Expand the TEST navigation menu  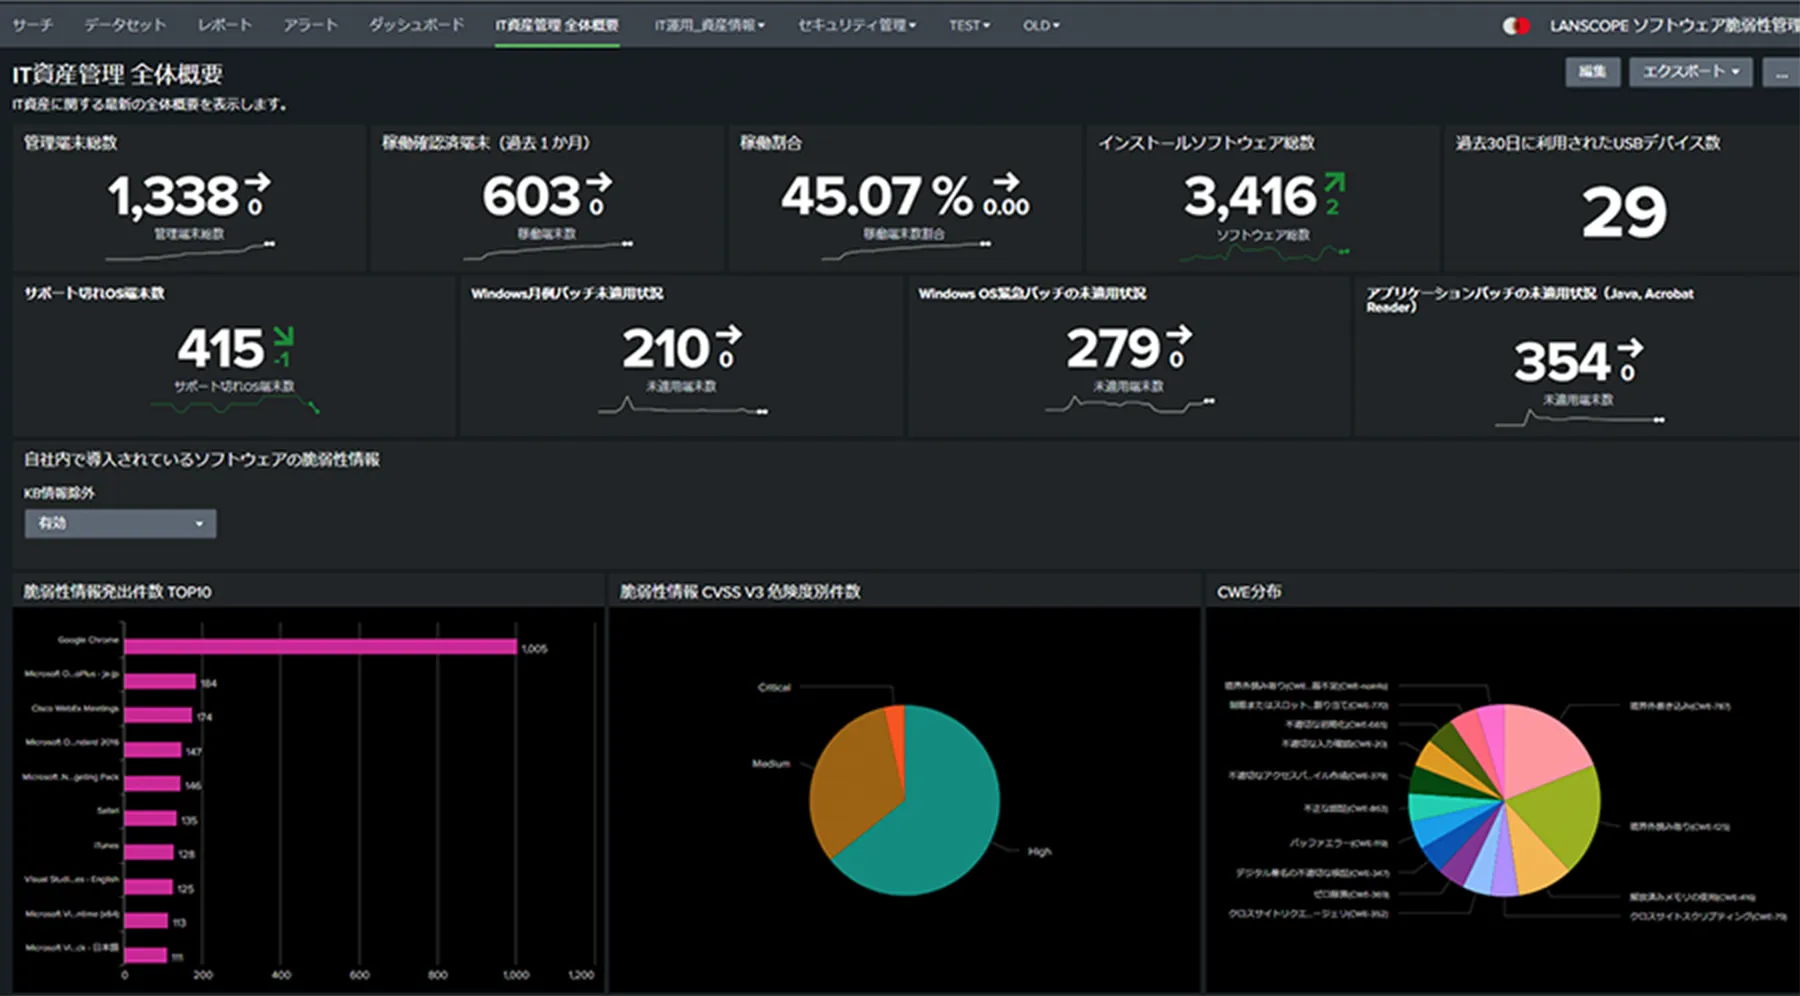[x=969, y=25]
